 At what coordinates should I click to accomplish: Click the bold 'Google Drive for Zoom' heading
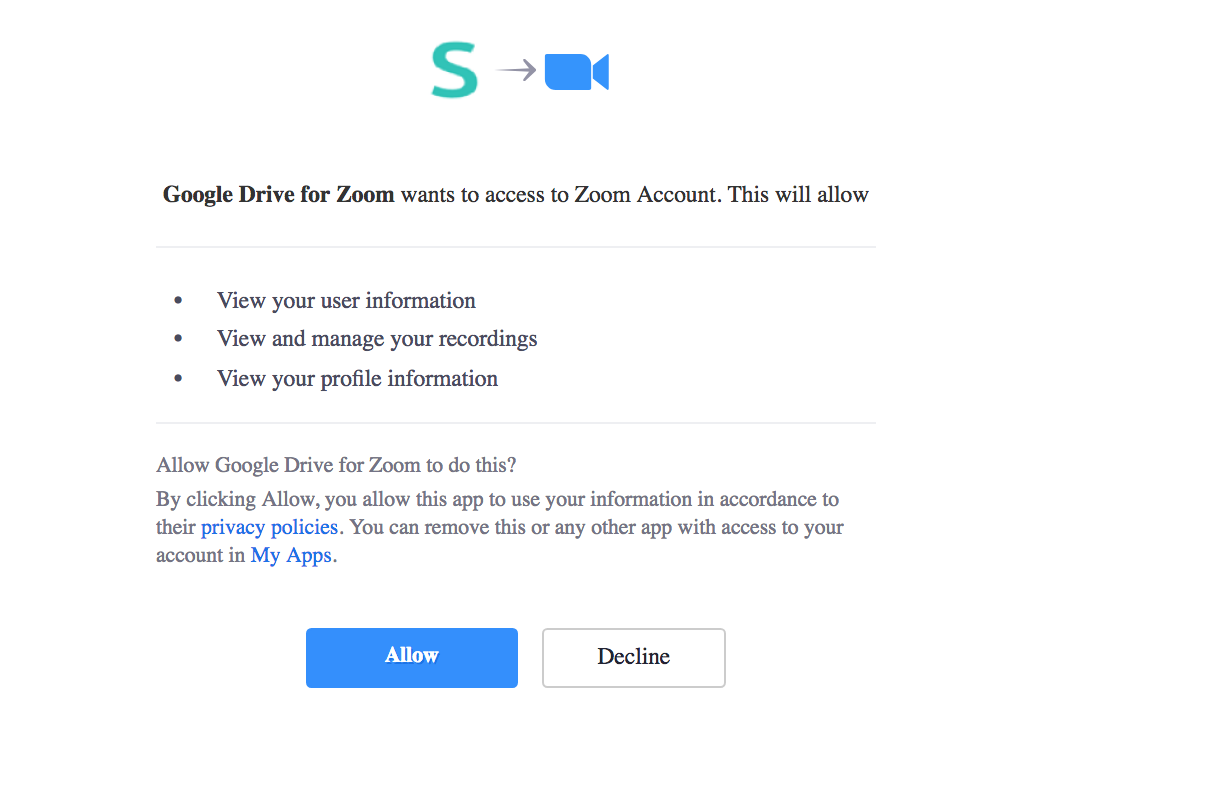pos(278,194)
